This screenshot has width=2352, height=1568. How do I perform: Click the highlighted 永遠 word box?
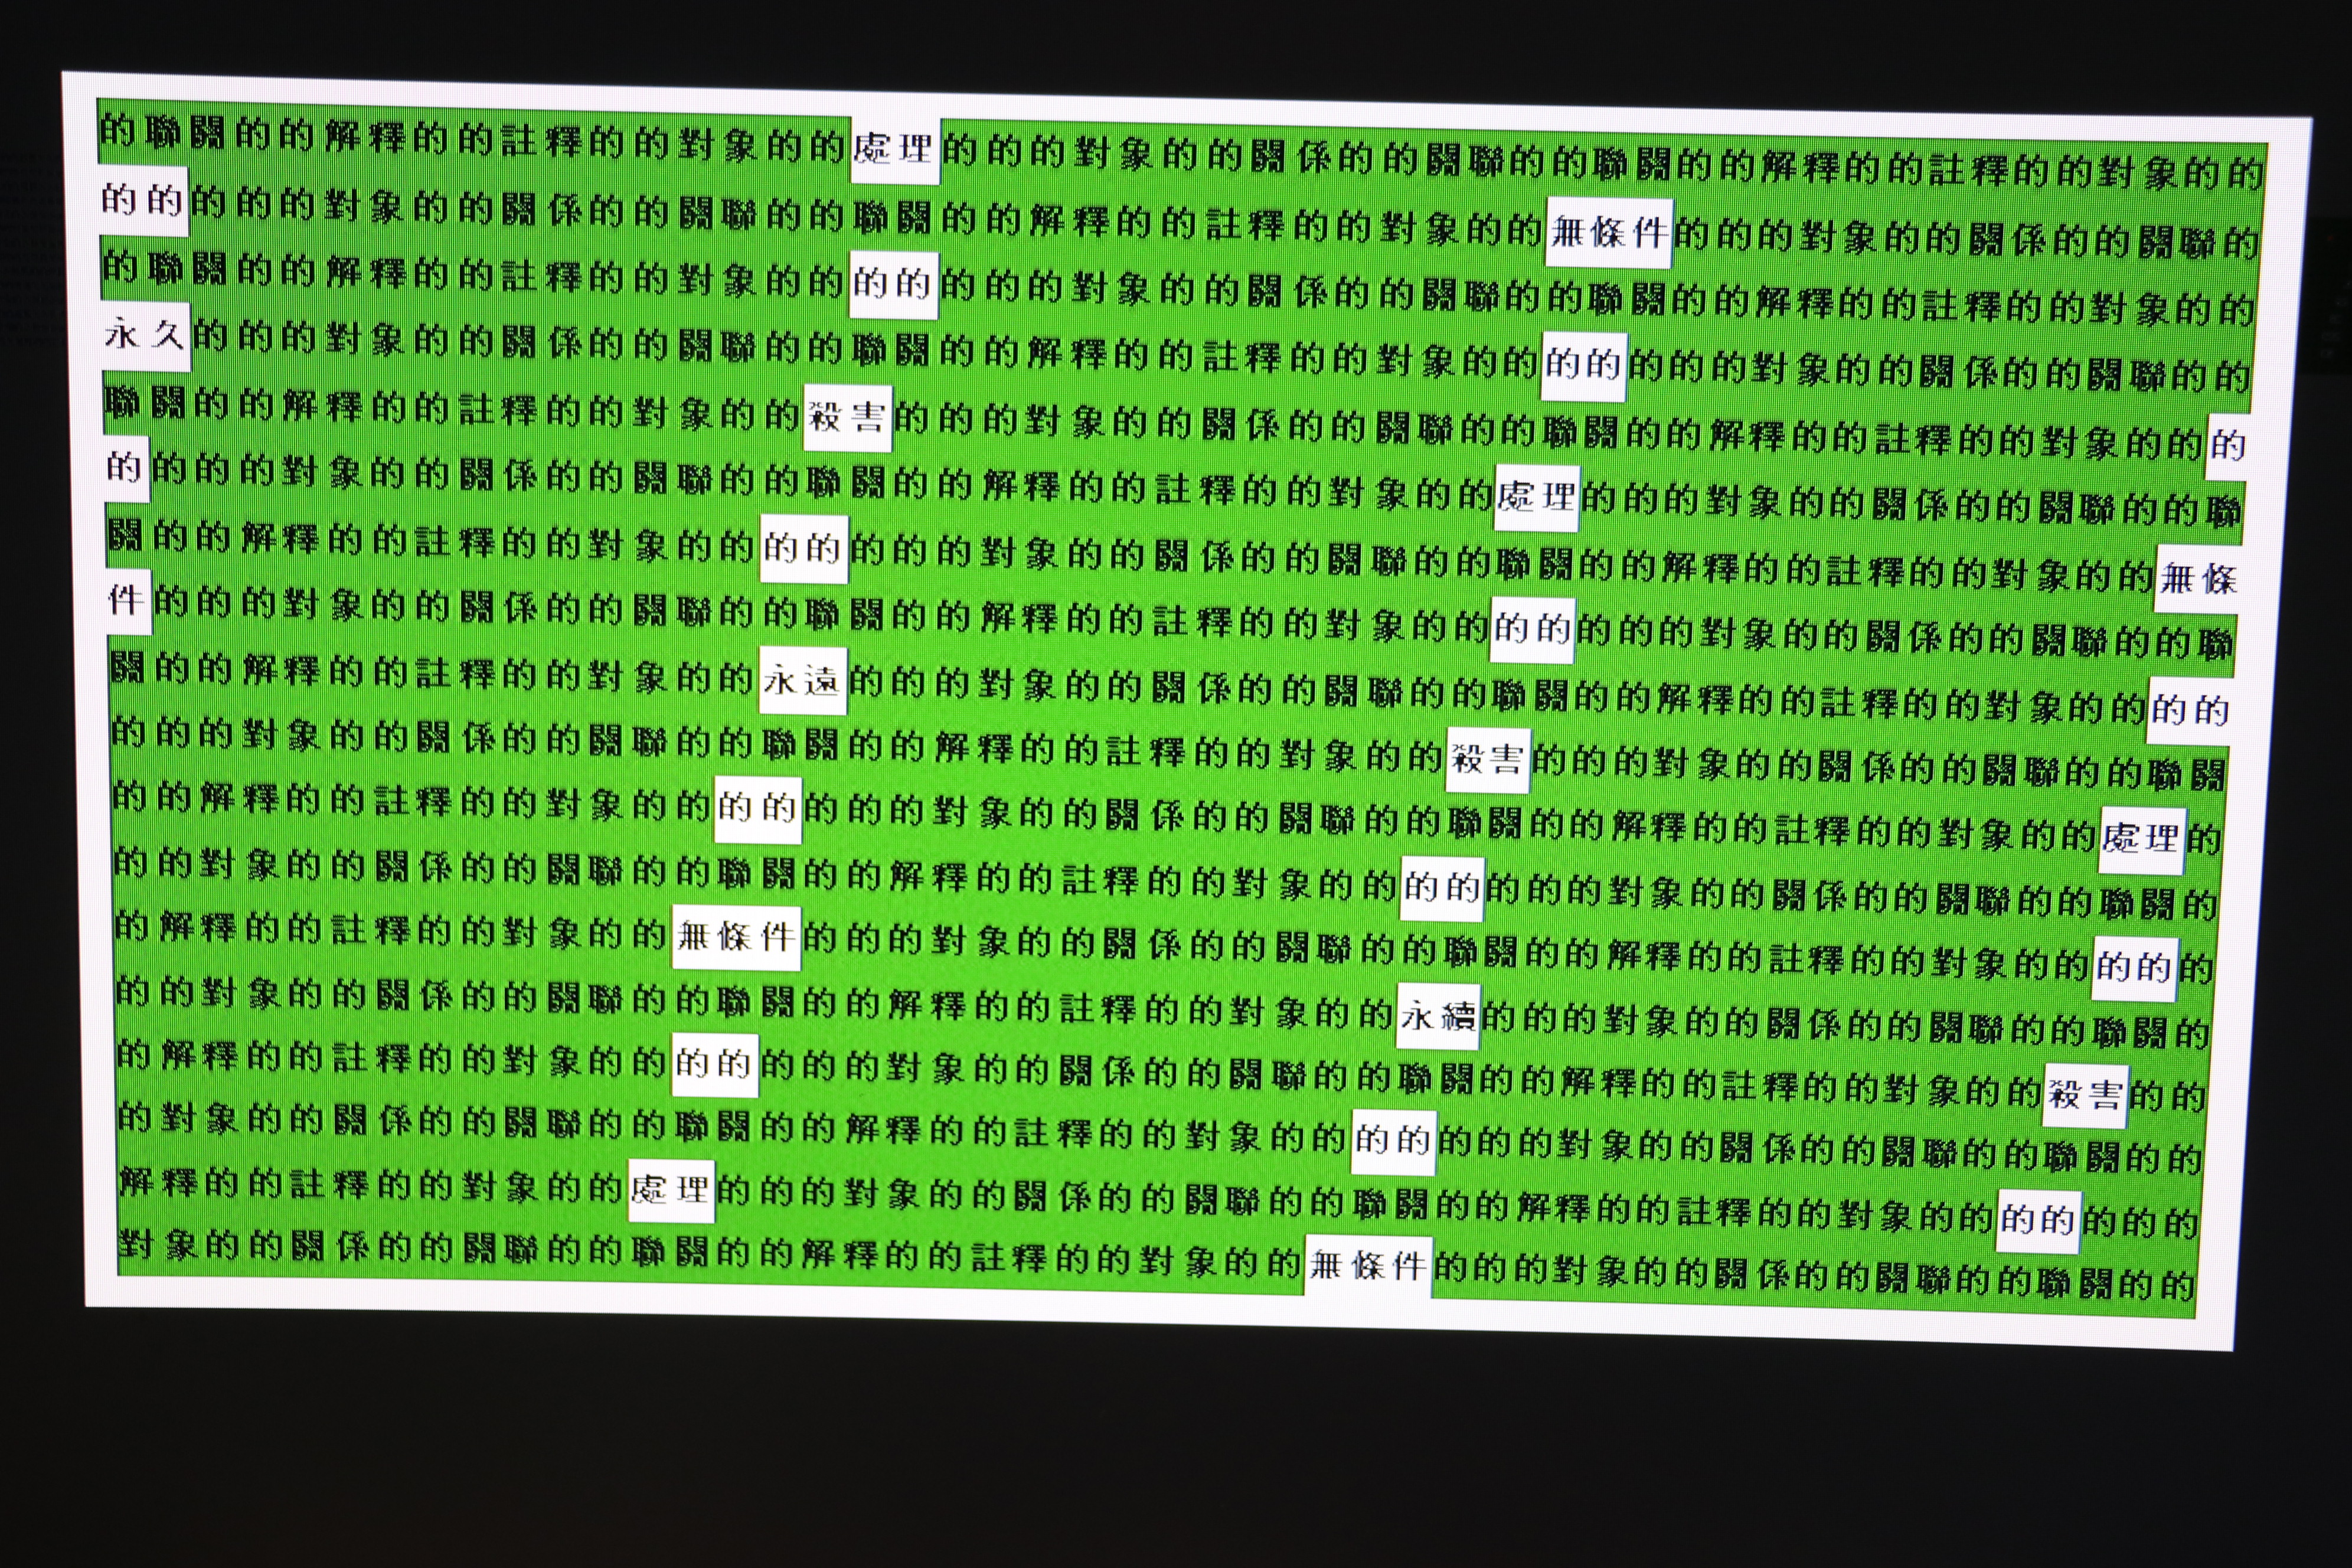tap(802, 682)
